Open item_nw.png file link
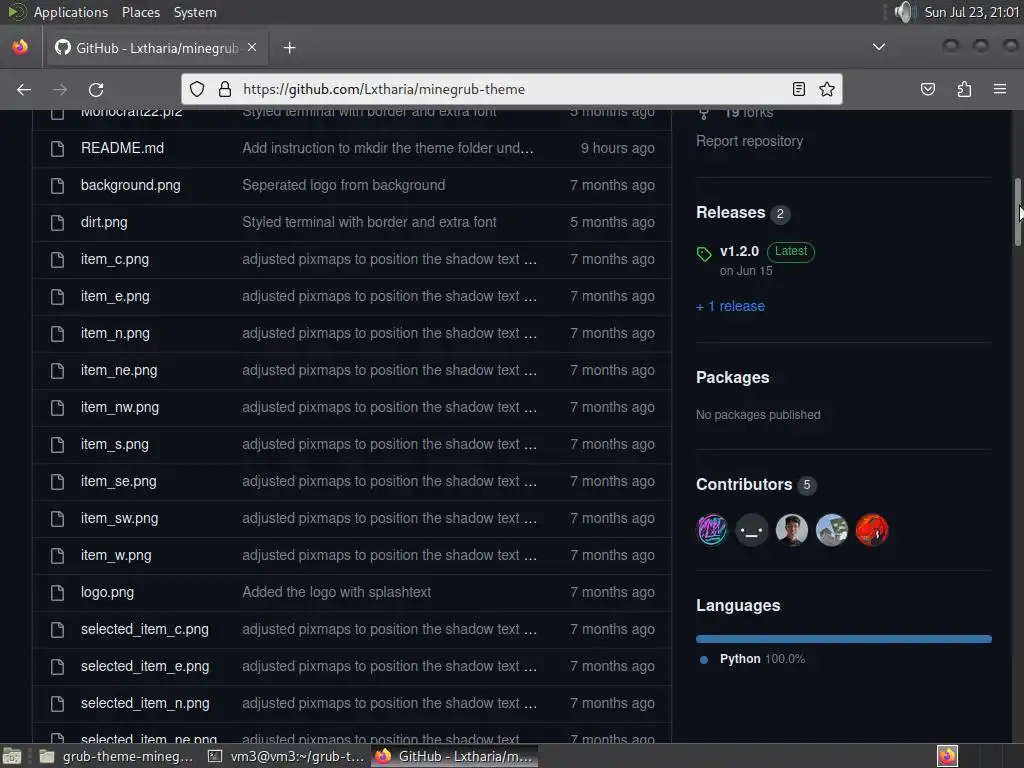This screenshot has height=768, width=1024. click(120, 408)
